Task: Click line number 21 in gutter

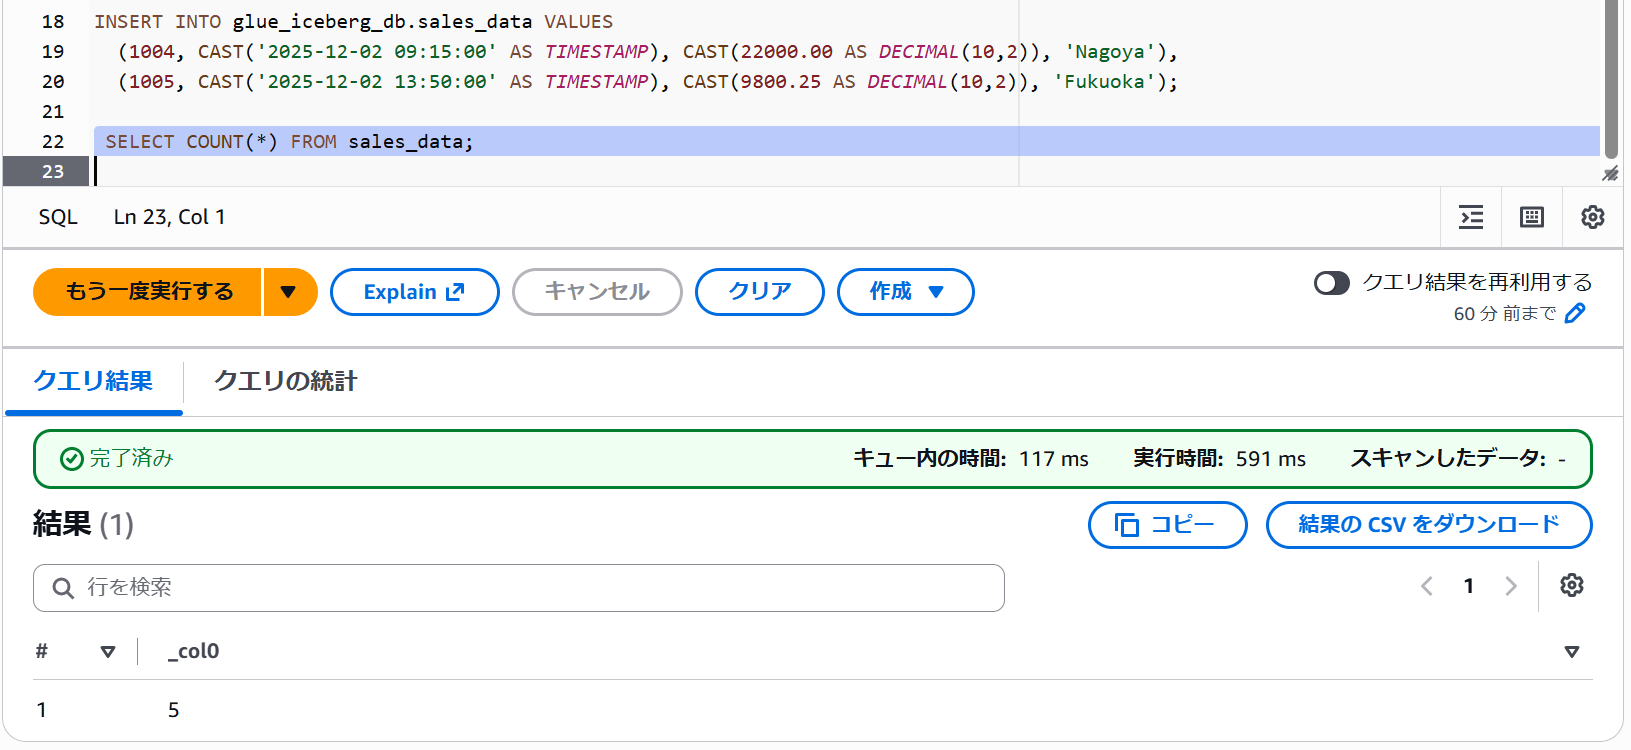Action: pos(53,112)
